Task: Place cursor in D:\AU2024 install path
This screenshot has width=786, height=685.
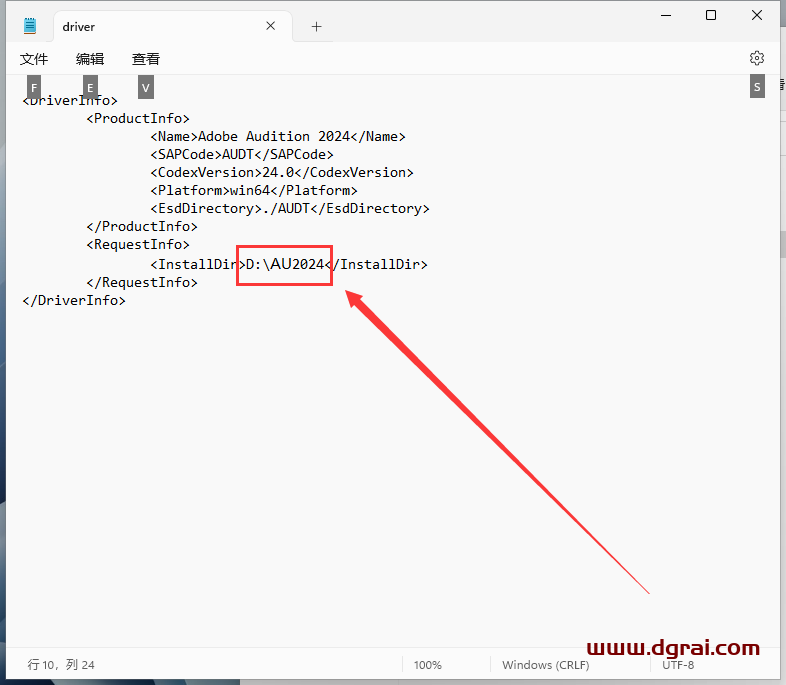Action: point(285,264)
